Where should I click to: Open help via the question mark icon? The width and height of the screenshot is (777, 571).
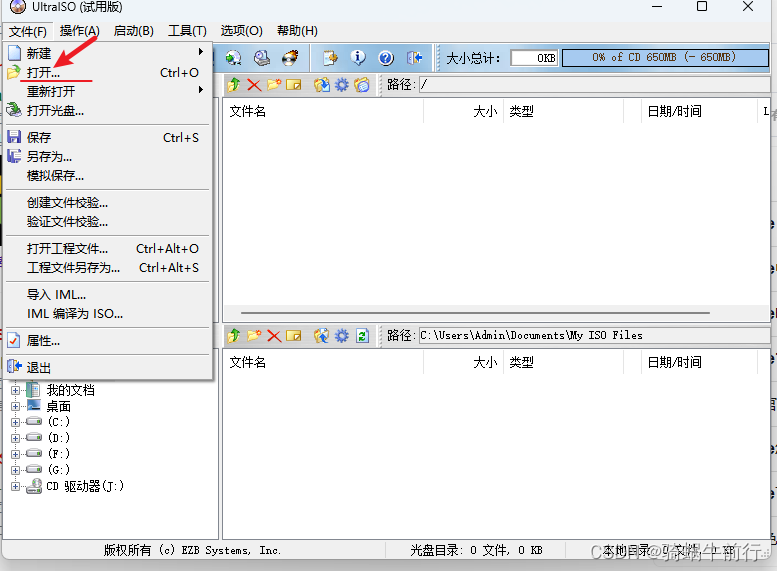(386, 58)
